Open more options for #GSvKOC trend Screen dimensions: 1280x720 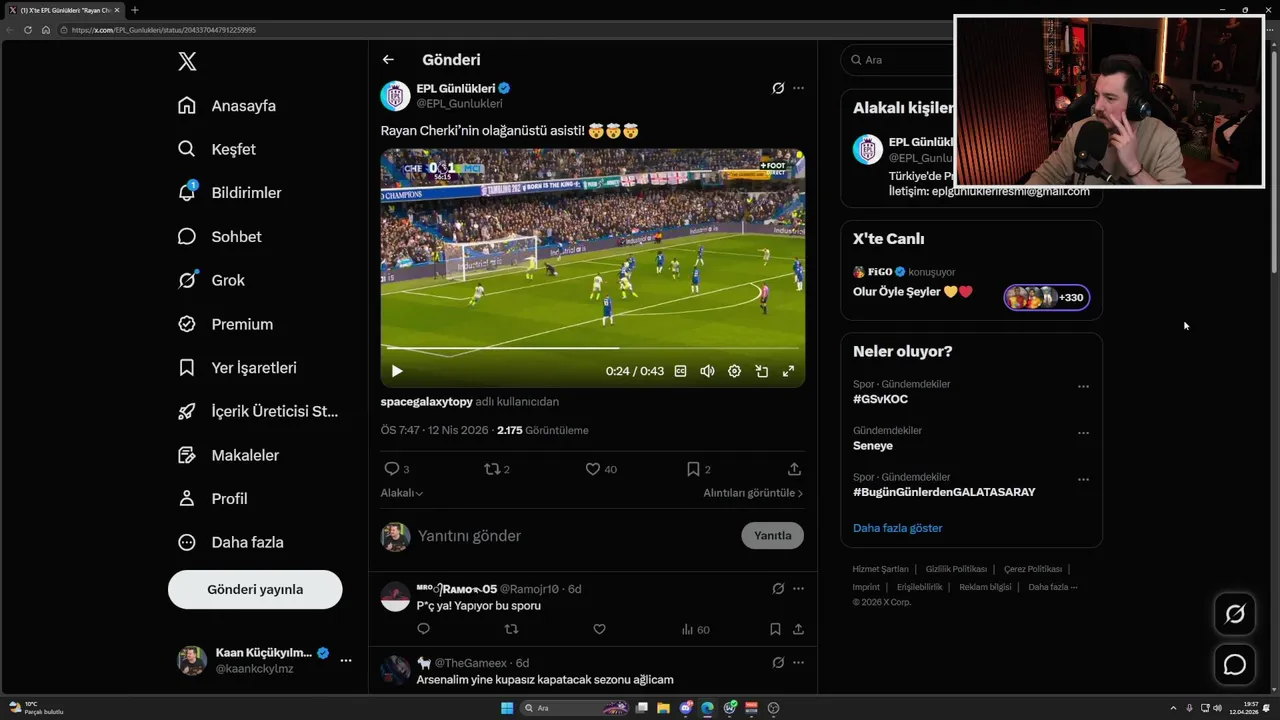click(x=1083, y=386)
